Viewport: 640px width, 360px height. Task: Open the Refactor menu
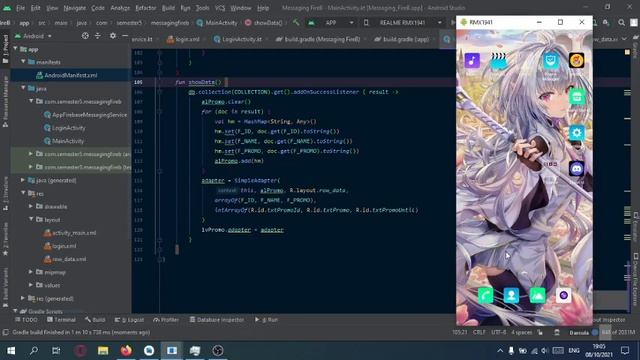click(x=146, y=8)
